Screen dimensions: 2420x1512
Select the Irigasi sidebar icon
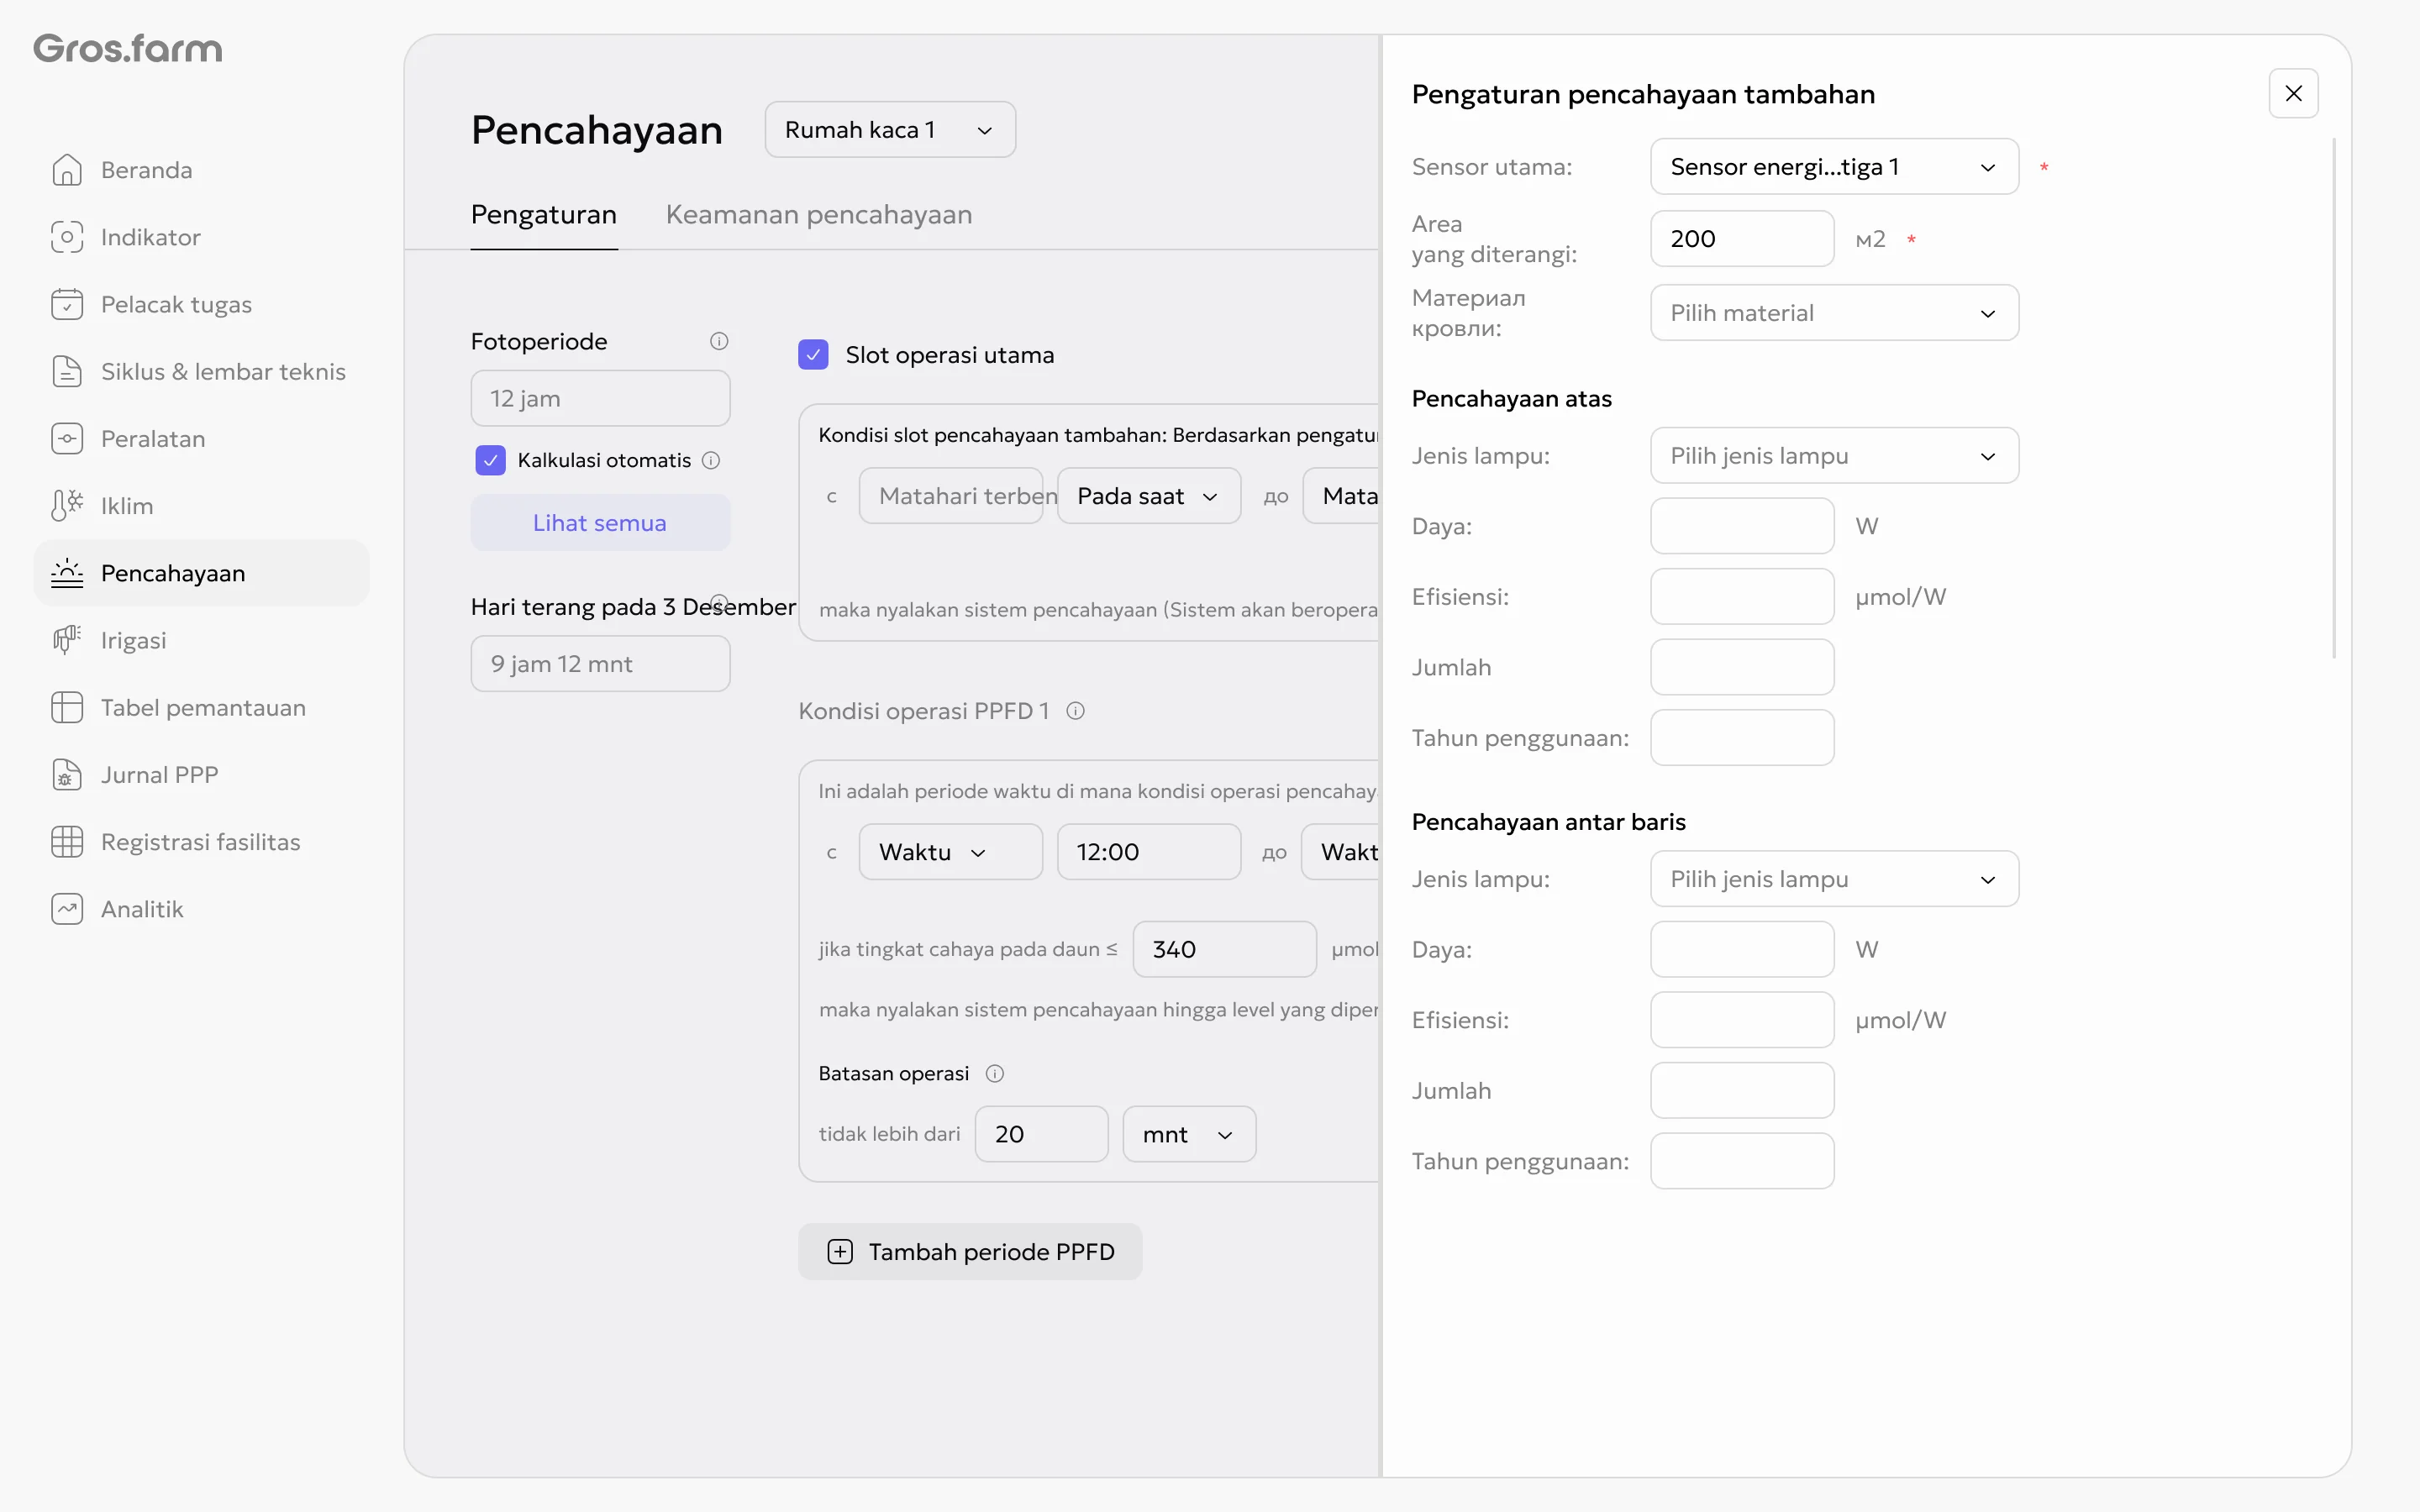(x=67, y=640)
